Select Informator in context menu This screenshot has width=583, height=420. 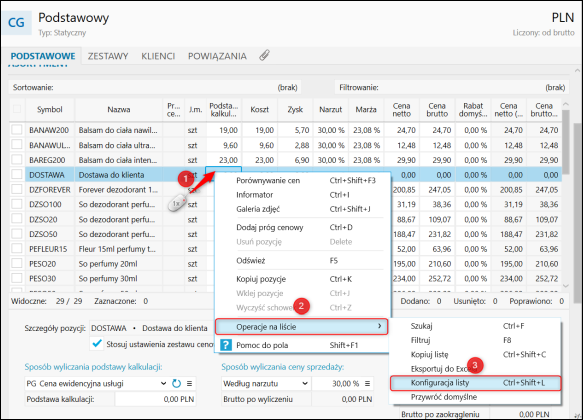(303, 195)
